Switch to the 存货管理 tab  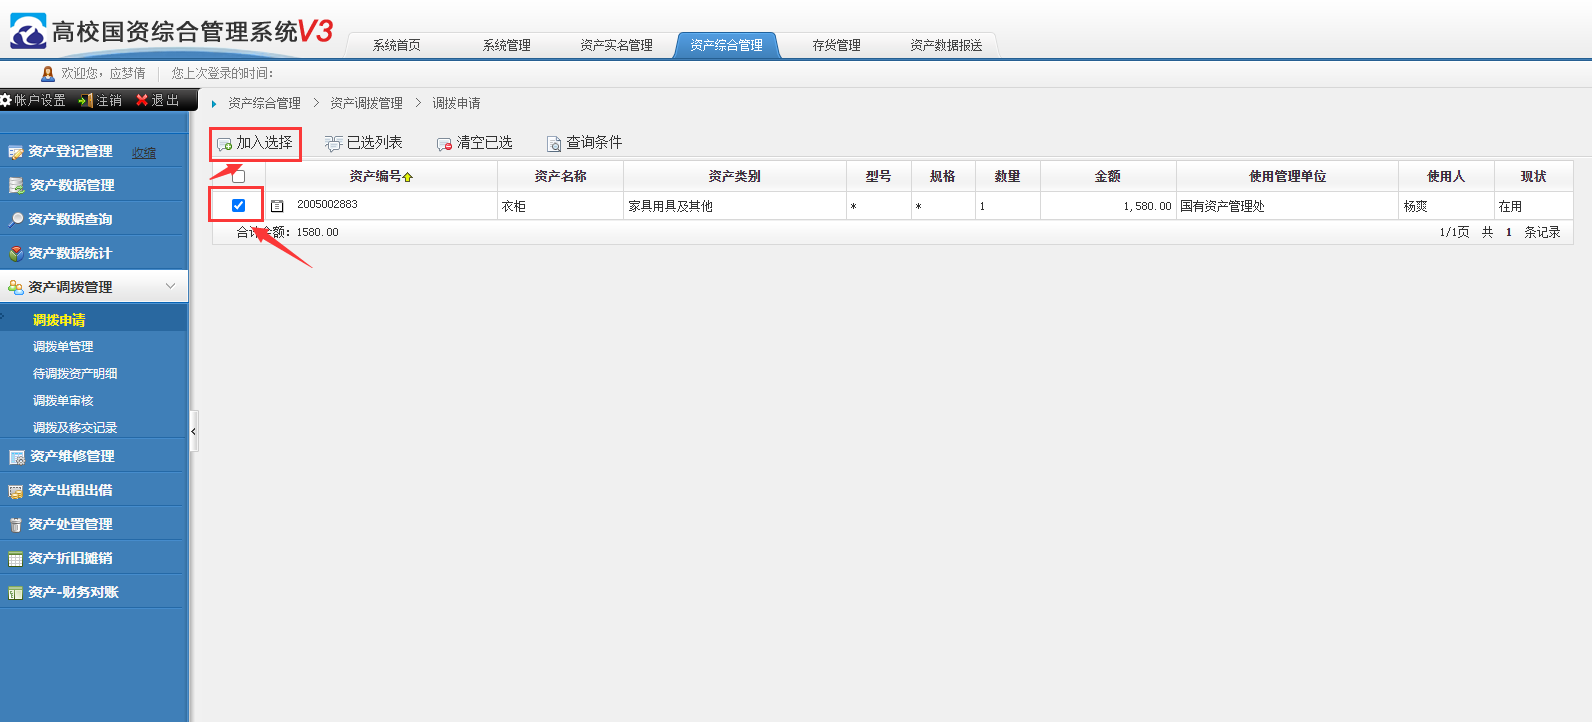click(836, 45)
